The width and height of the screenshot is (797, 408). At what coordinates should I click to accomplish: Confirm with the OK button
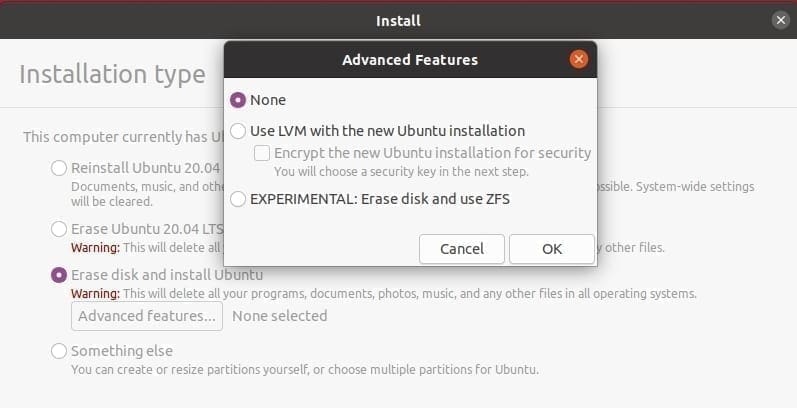click(x=551, y=249)
